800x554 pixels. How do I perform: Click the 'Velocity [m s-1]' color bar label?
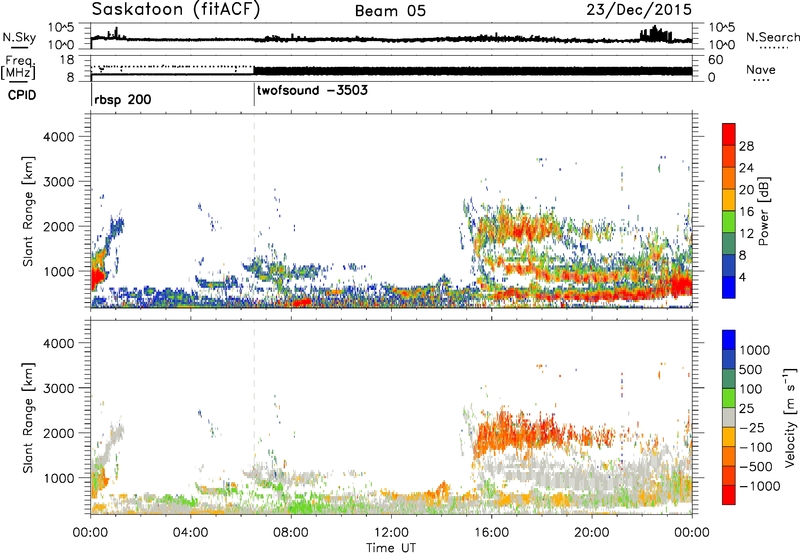[x=790, y=417]
